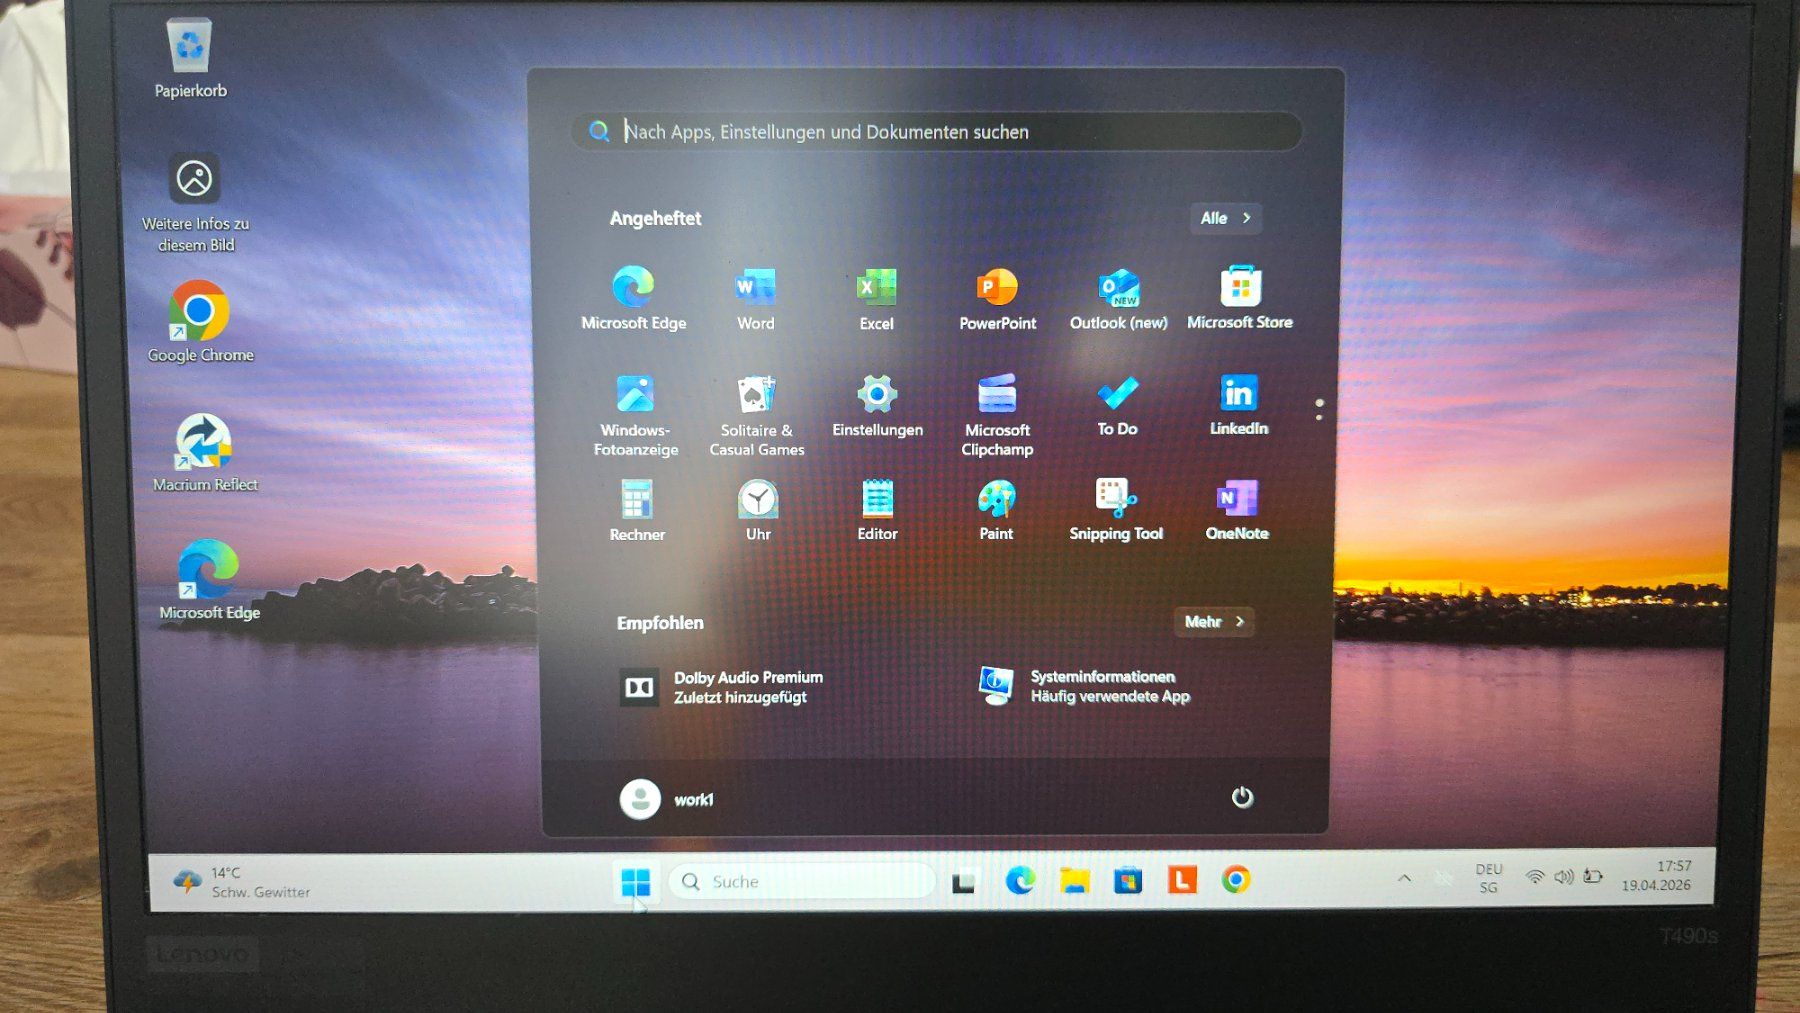Launch Solitaire & Casual Games
The image size is (1800, 1013).
(757, 415)
